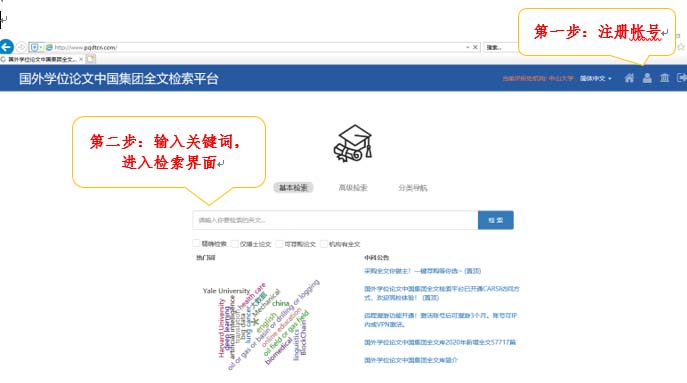Click Yale University in the word cloud
This screenshot has width=687, height=383.
[226, 291]
